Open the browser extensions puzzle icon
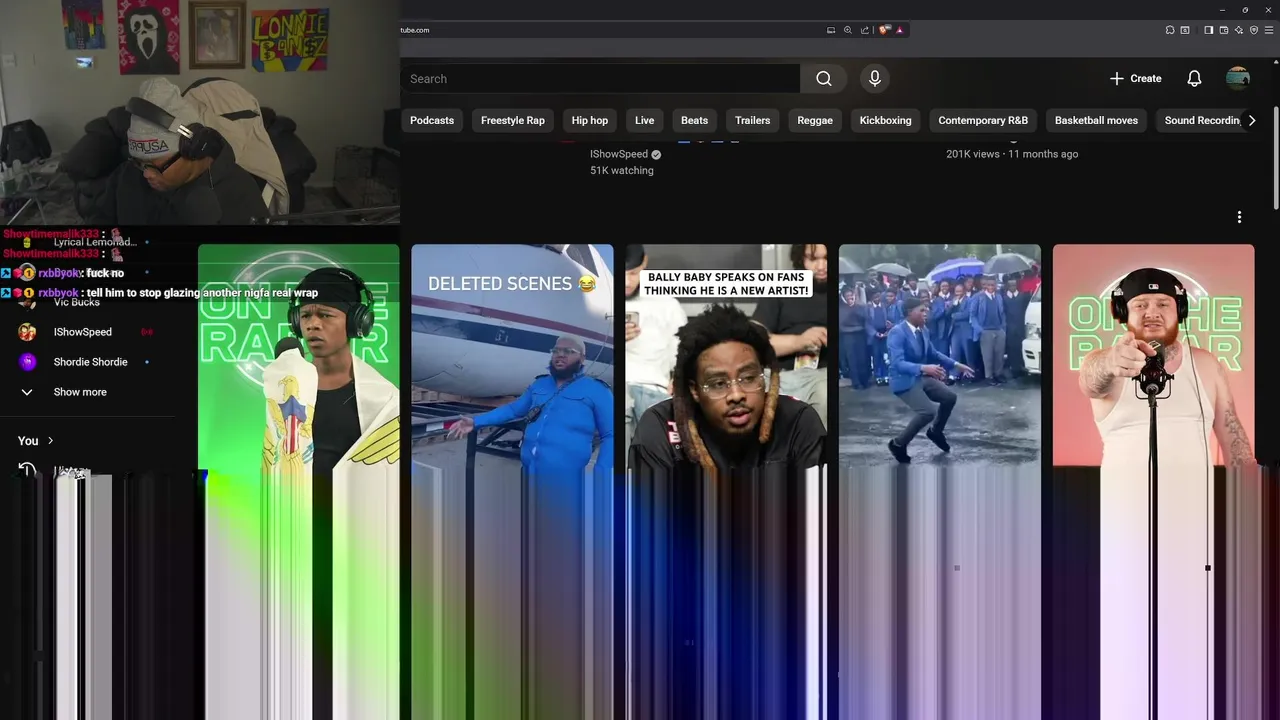 tap(1170, 30)
